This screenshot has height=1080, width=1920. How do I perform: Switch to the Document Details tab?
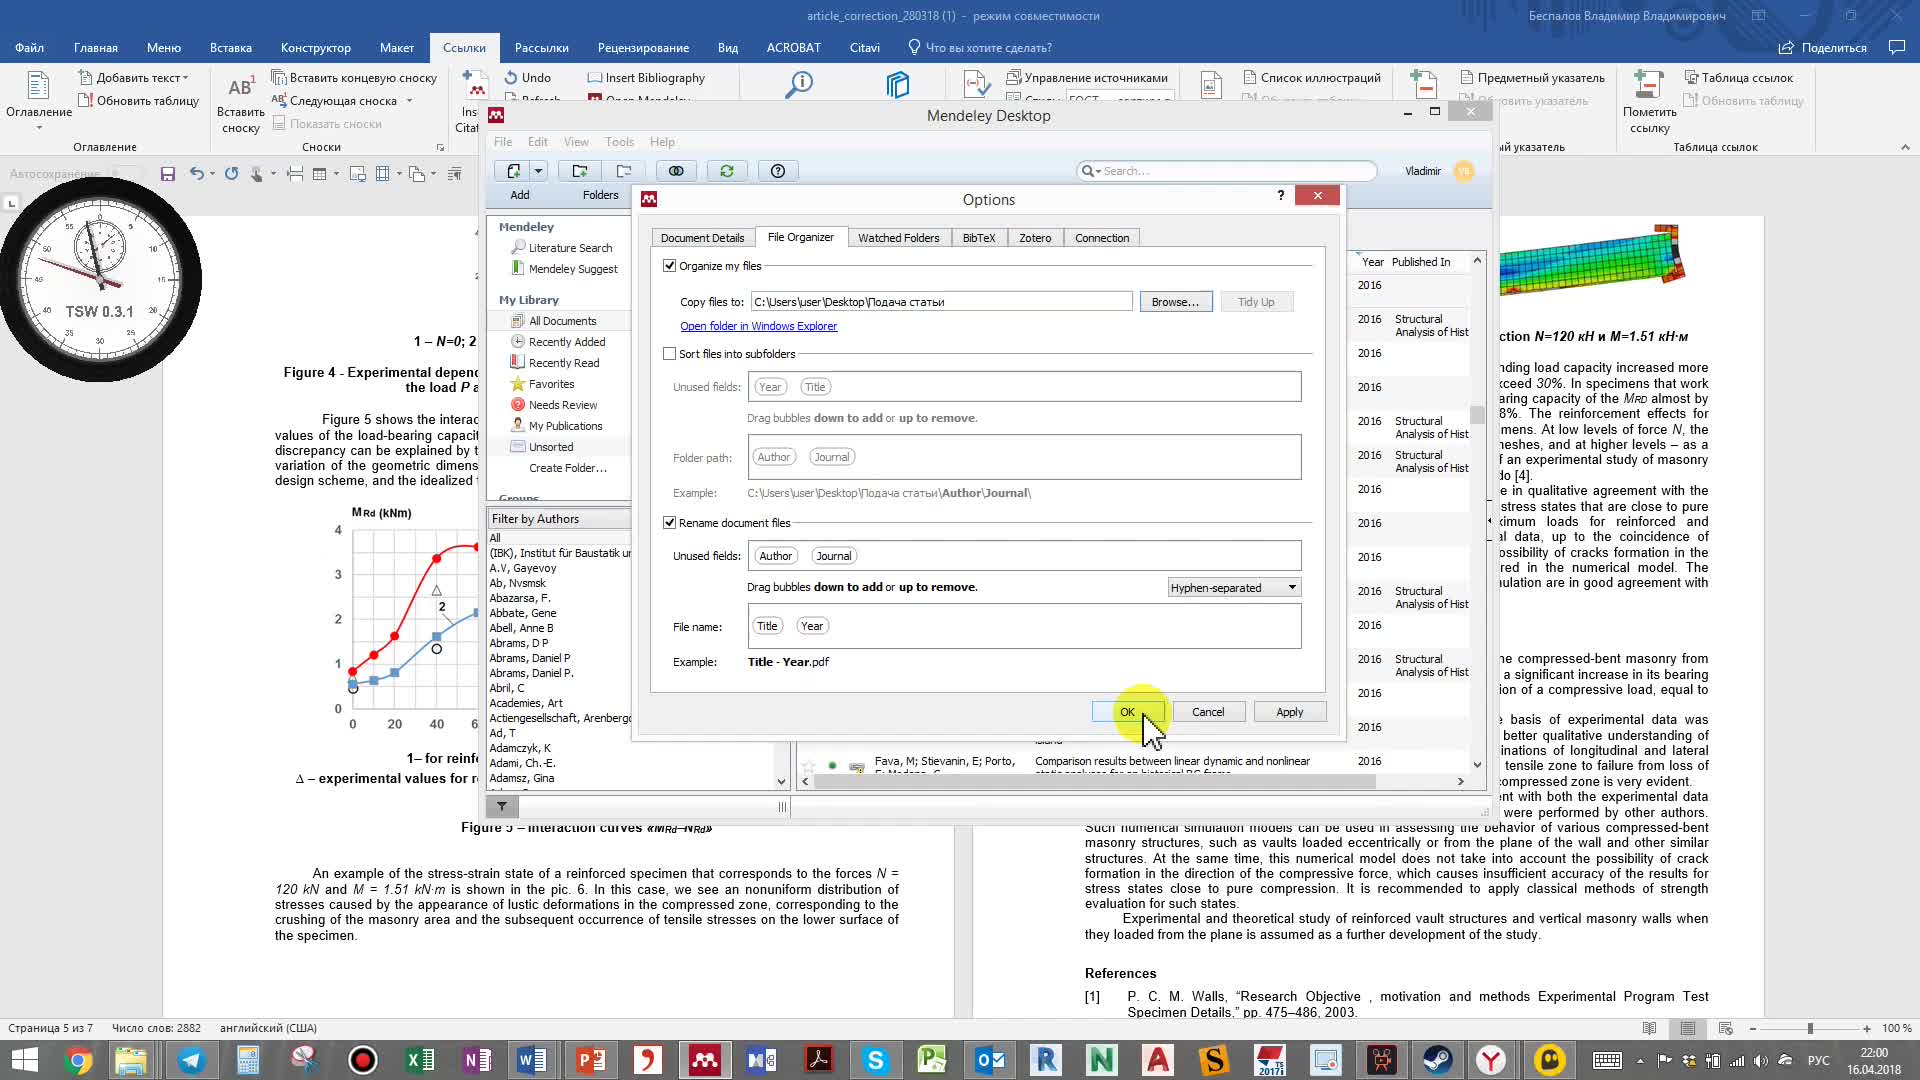point(702,238)
